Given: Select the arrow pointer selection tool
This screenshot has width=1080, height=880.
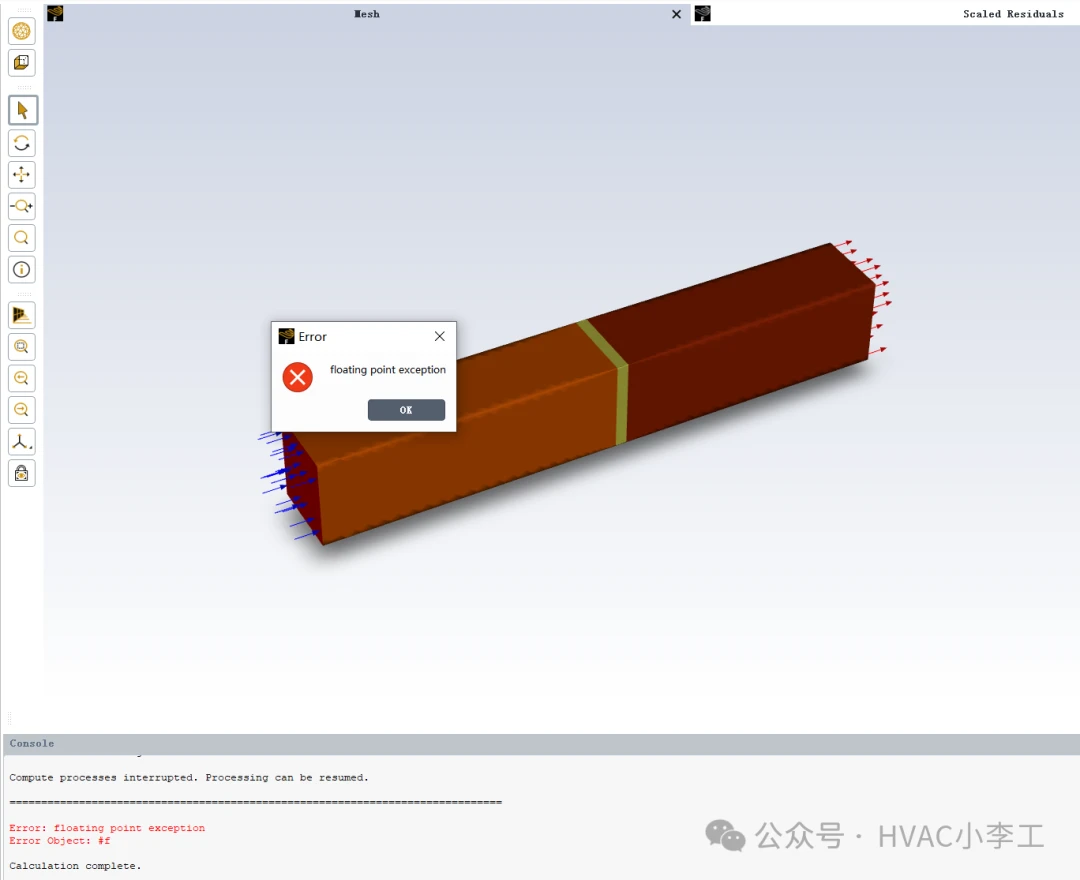Looking at the screenshot, I should [22, 110].
